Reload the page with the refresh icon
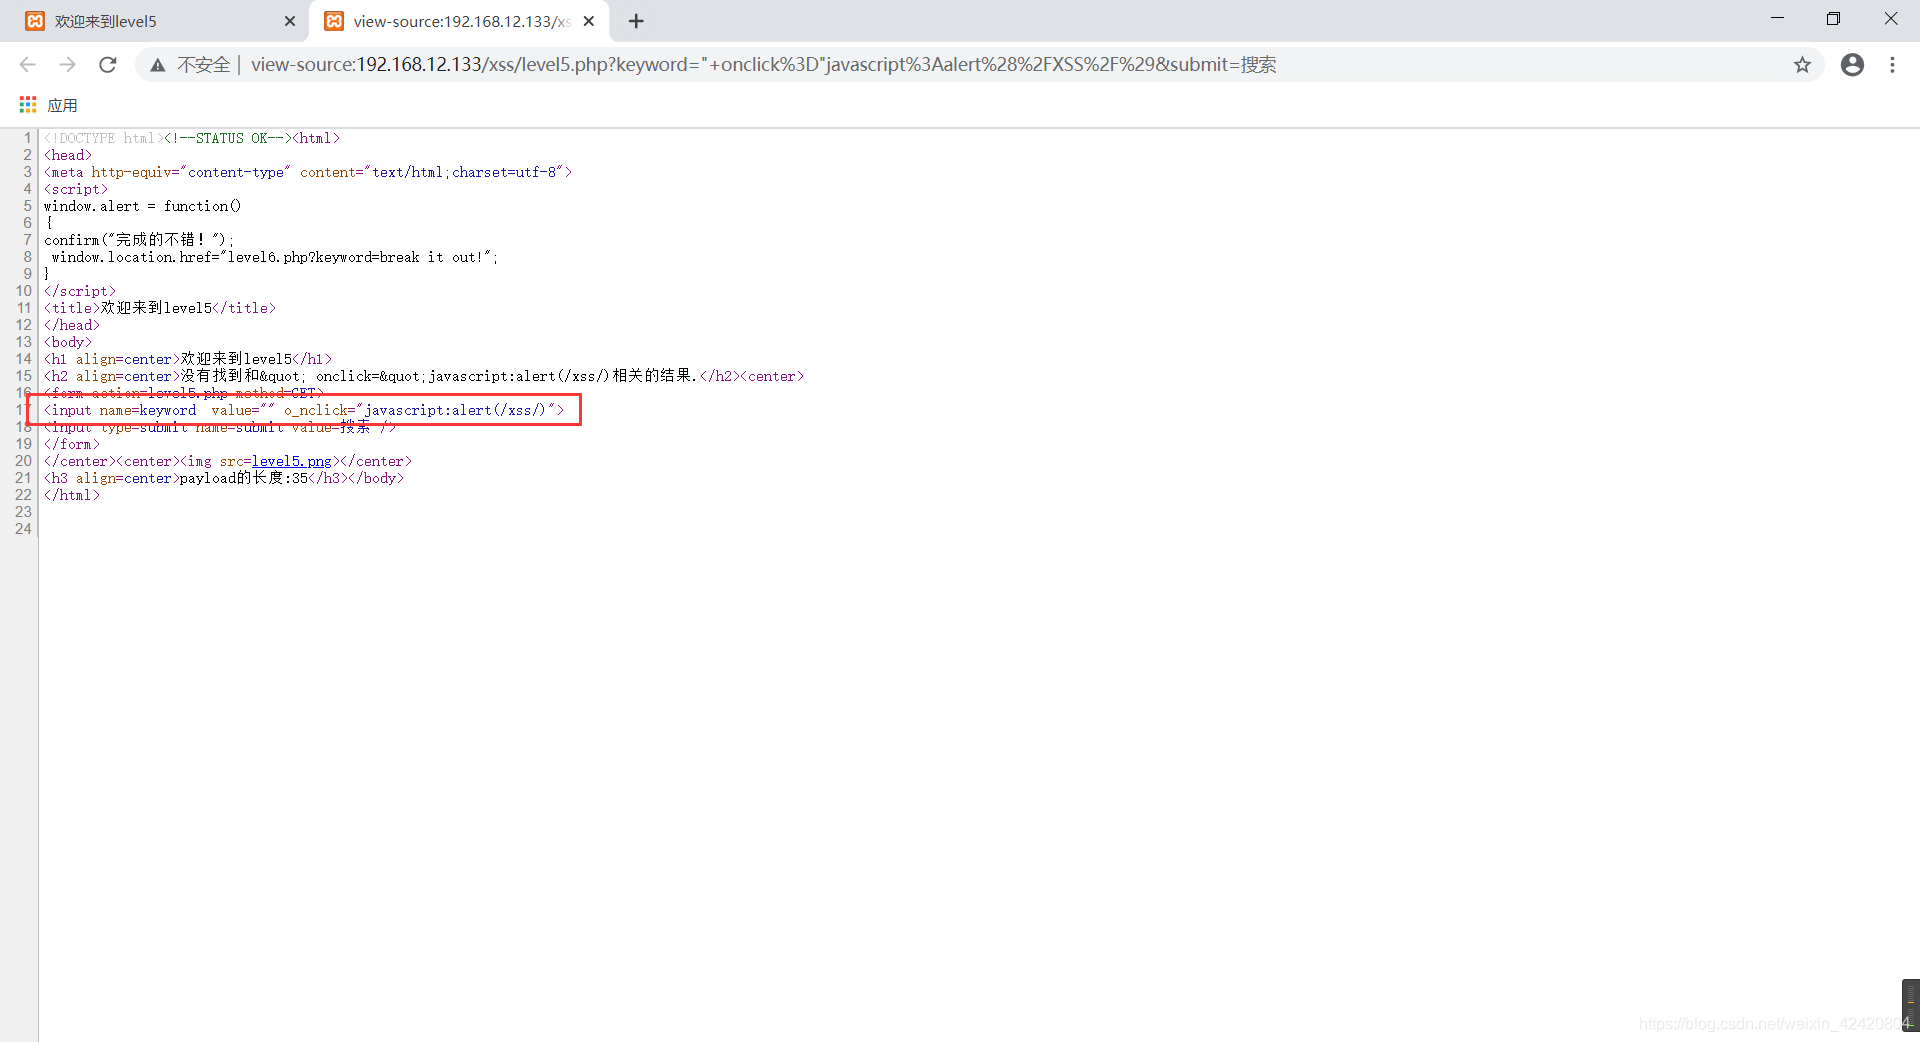 [x=108, y=65]
